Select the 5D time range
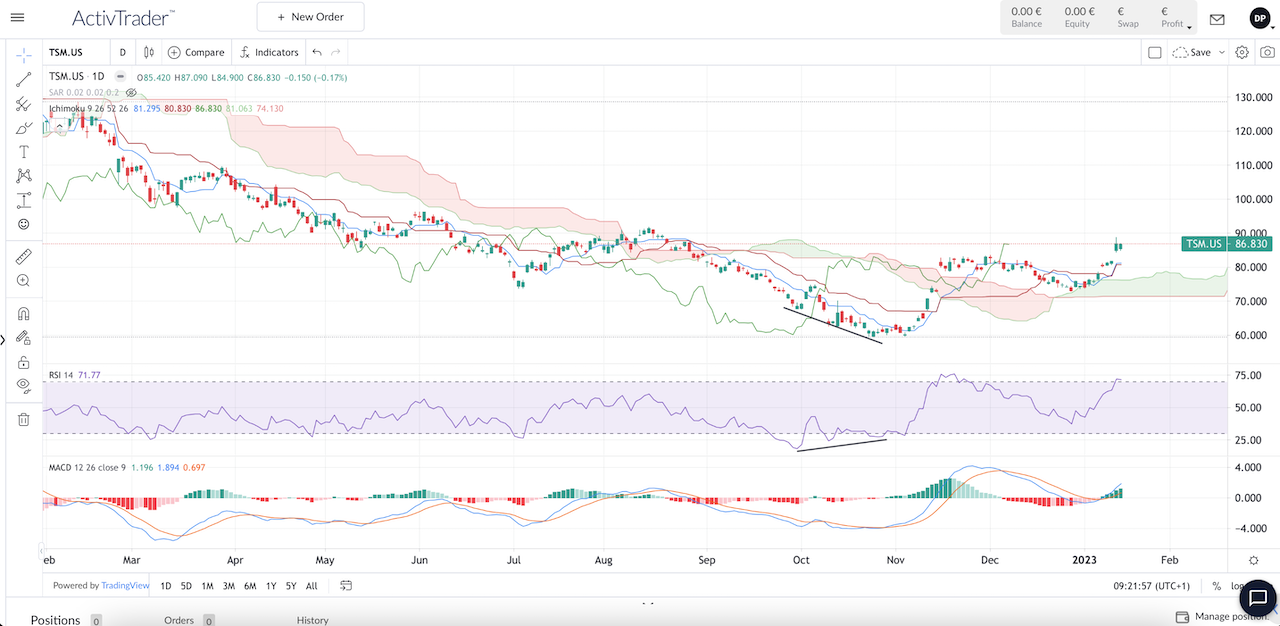The image size is (1280, 626). pyautogui.click(x=186, y=586)
